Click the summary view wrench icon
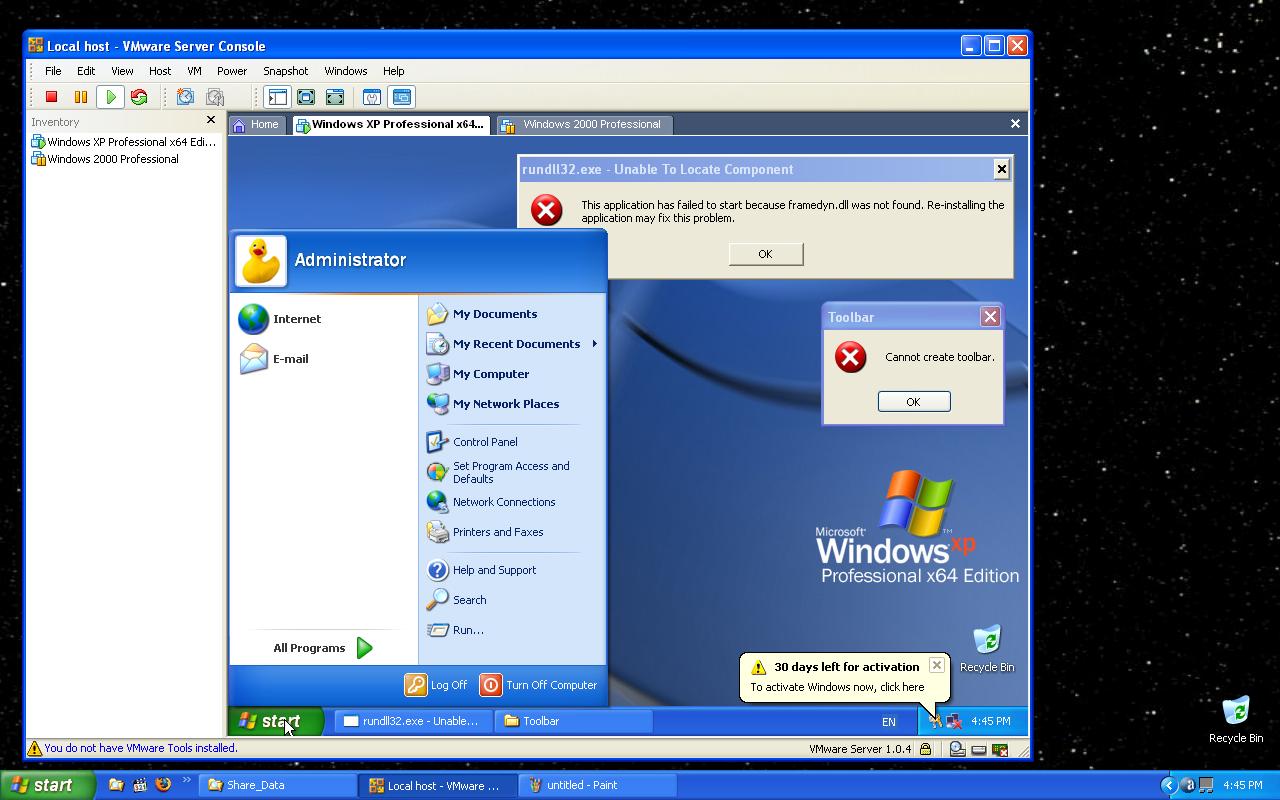1280x800 pixels. coord(372,97)
